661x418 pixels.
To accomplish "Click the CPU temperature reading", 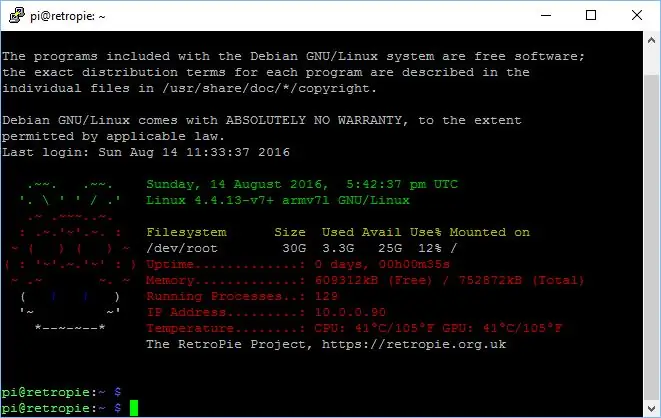I will click(x=374, y=328).
